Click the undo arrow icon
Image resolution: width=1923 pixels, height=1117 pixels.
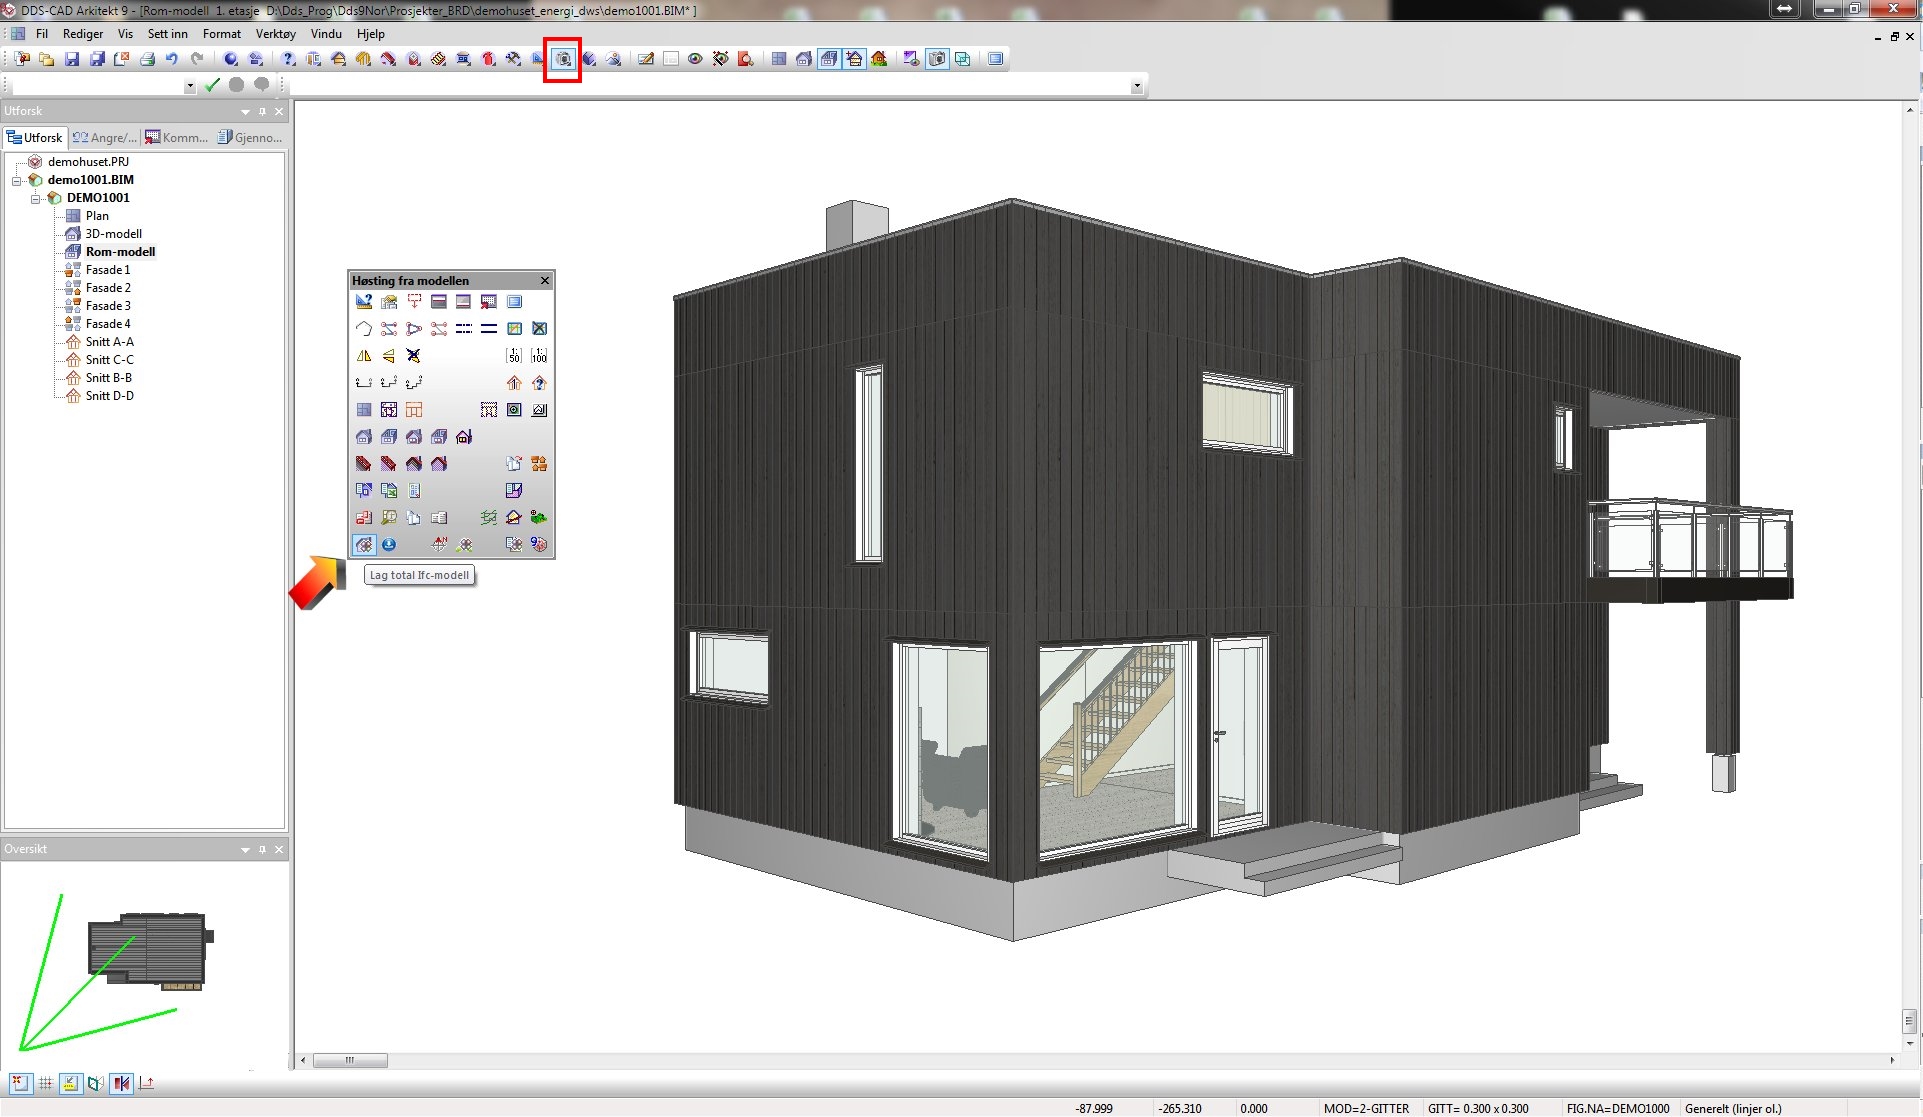coord(172,59)
